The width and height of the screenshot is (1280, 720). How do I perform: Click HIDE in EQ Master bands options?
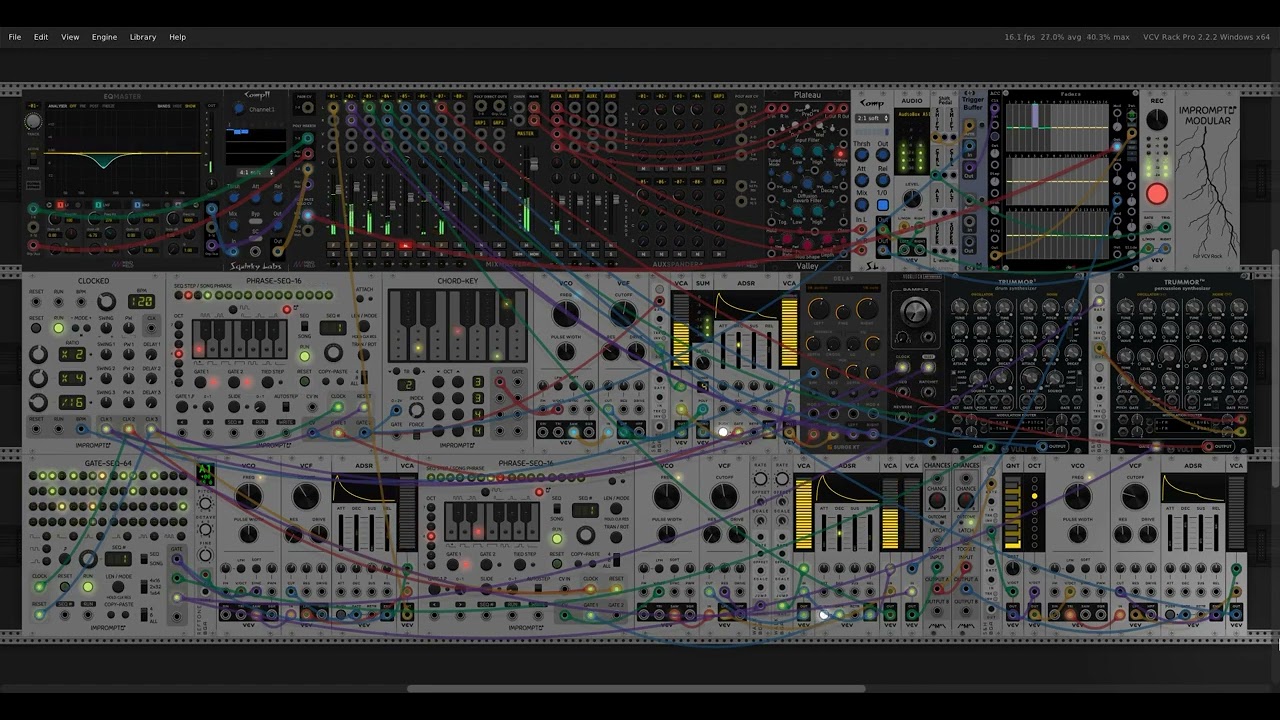point(177,106)
